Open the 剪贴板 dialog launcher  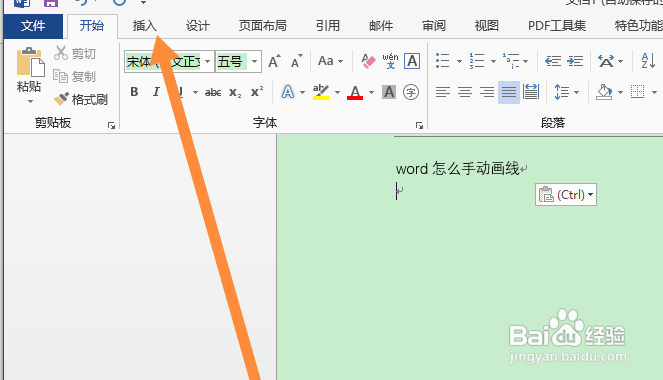pyautogui.click(x=111, y=125)
